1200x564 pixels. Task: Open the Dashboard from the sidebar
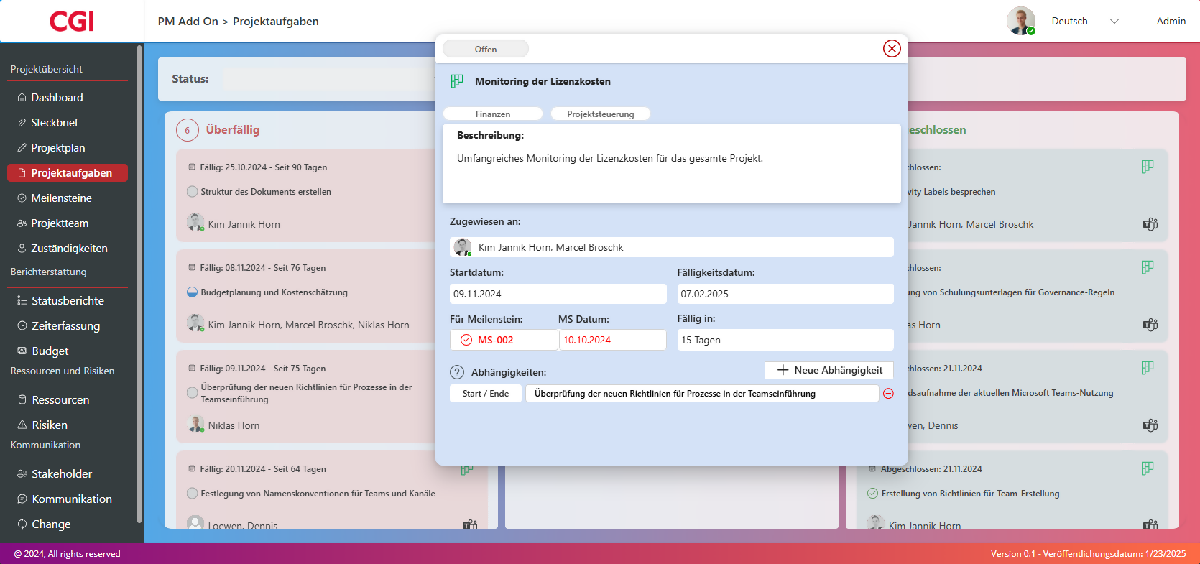click(x=57, y=98)
